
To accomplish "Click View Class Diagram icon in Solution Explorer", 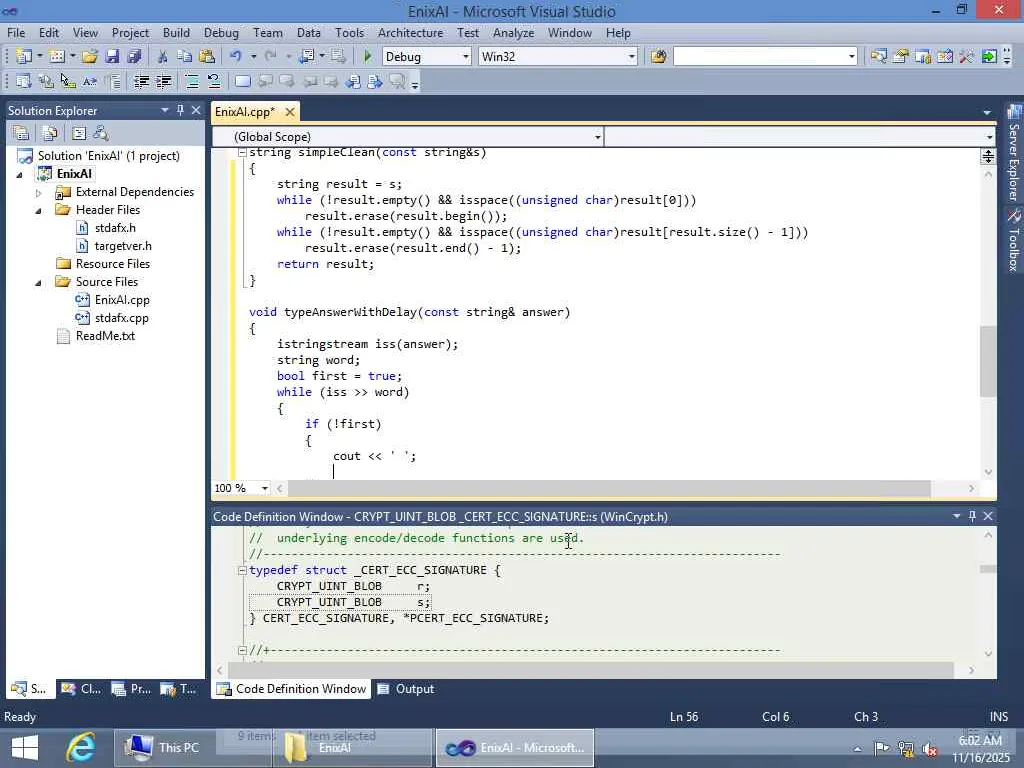I will click(101, 133).
